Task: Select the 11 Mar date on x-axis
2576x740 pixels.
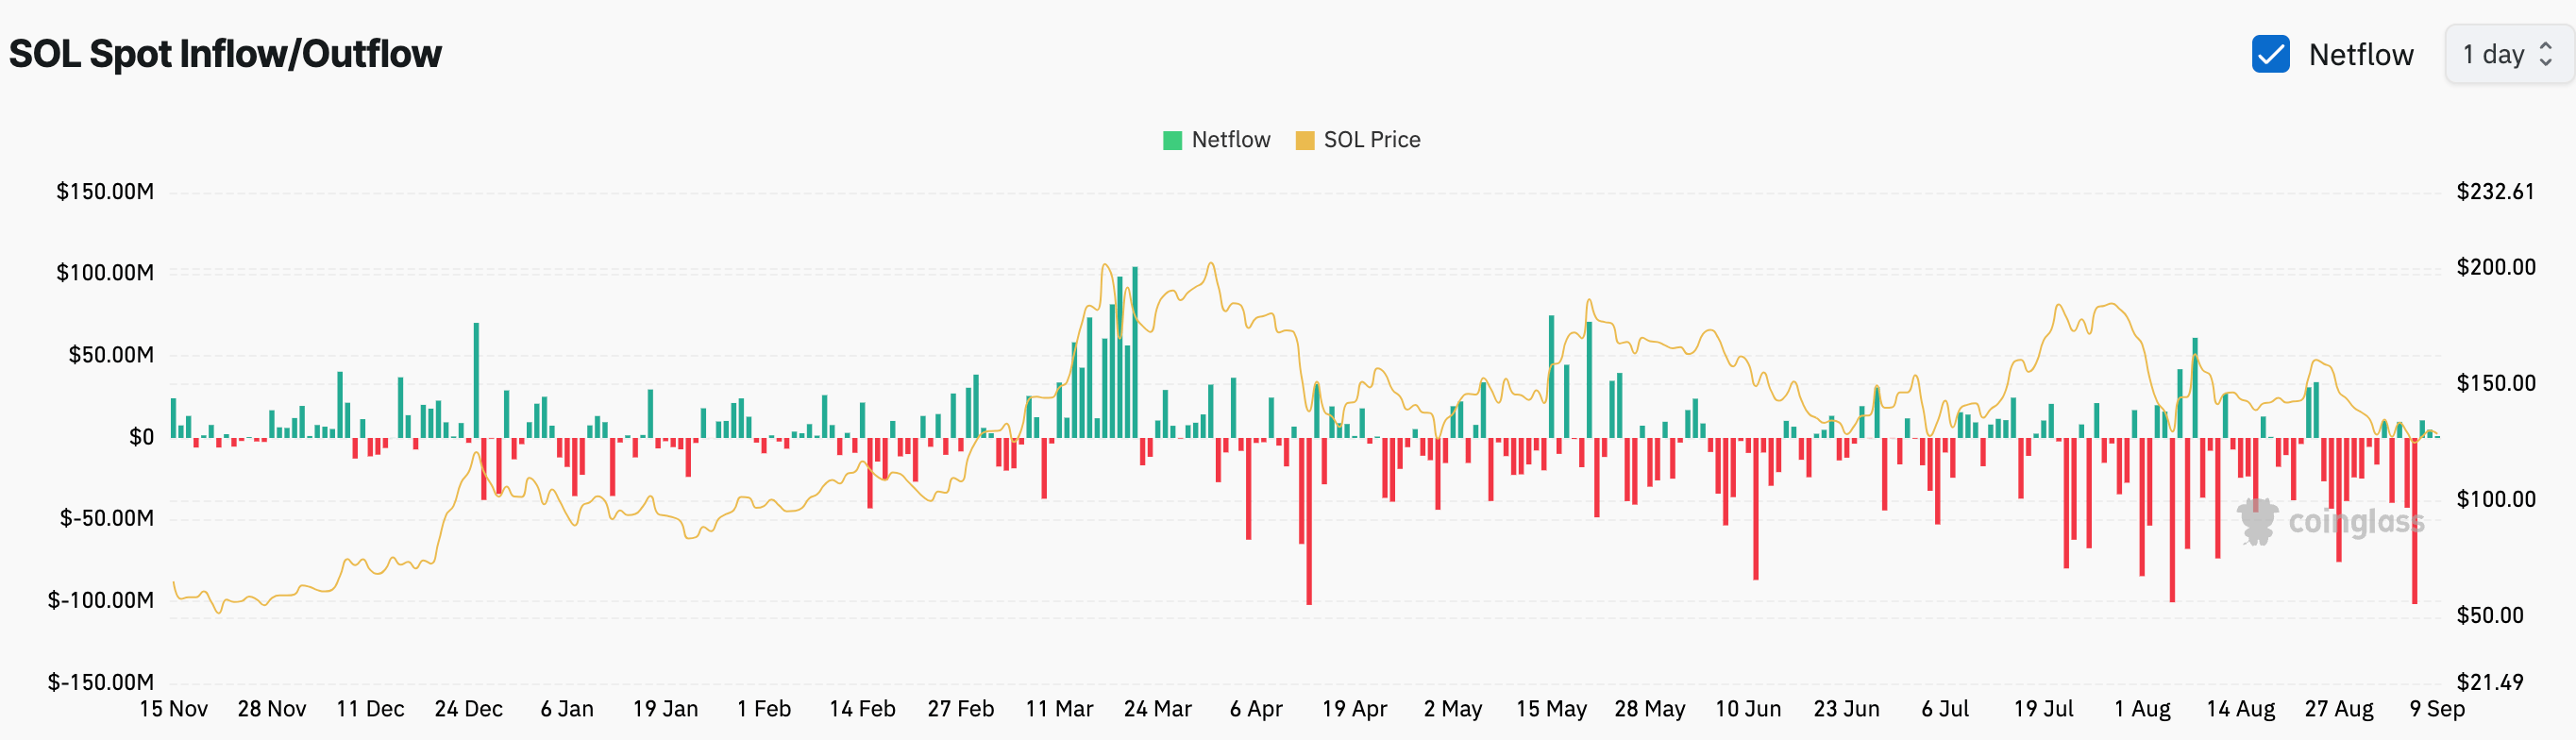Action: coord(1059,709)
